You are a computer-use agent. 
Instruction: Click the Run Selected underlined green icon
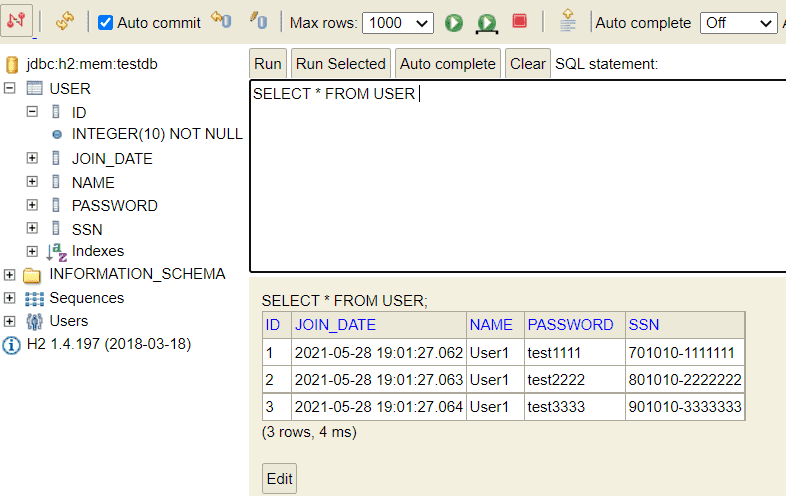point(487,24)
